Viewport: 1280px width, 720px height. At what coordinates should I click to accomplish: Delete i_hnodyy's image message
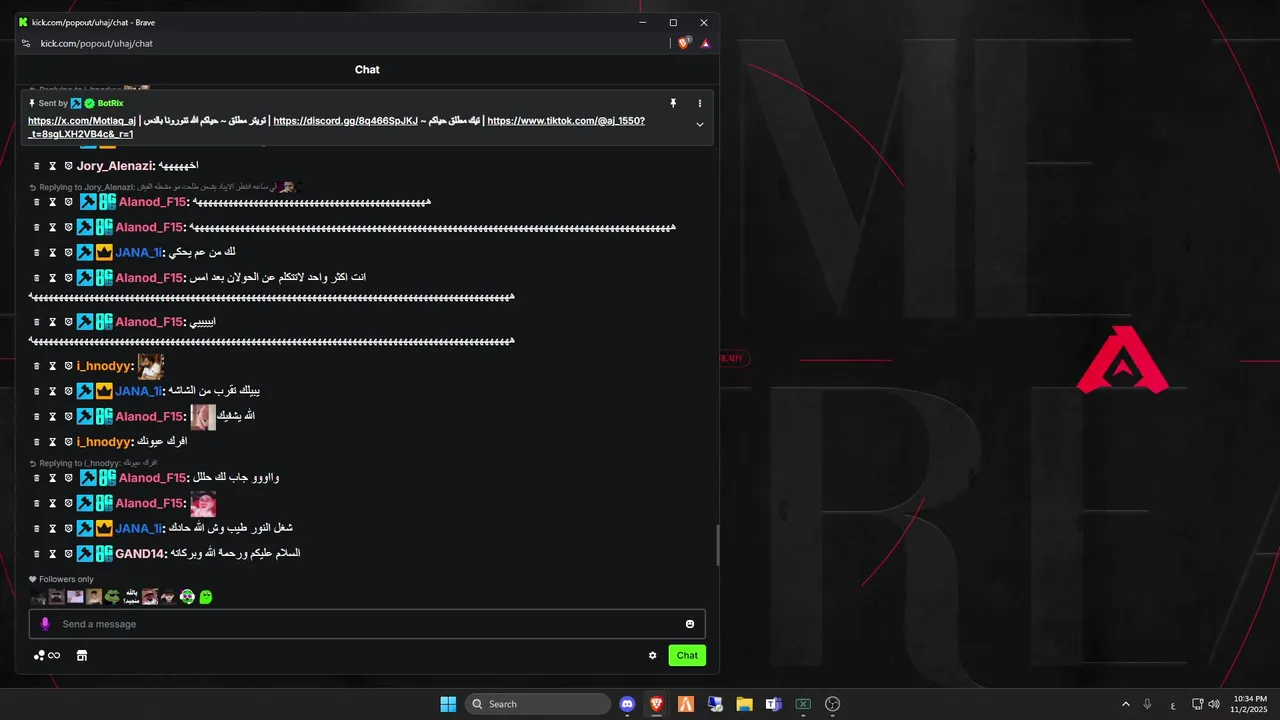37,367
